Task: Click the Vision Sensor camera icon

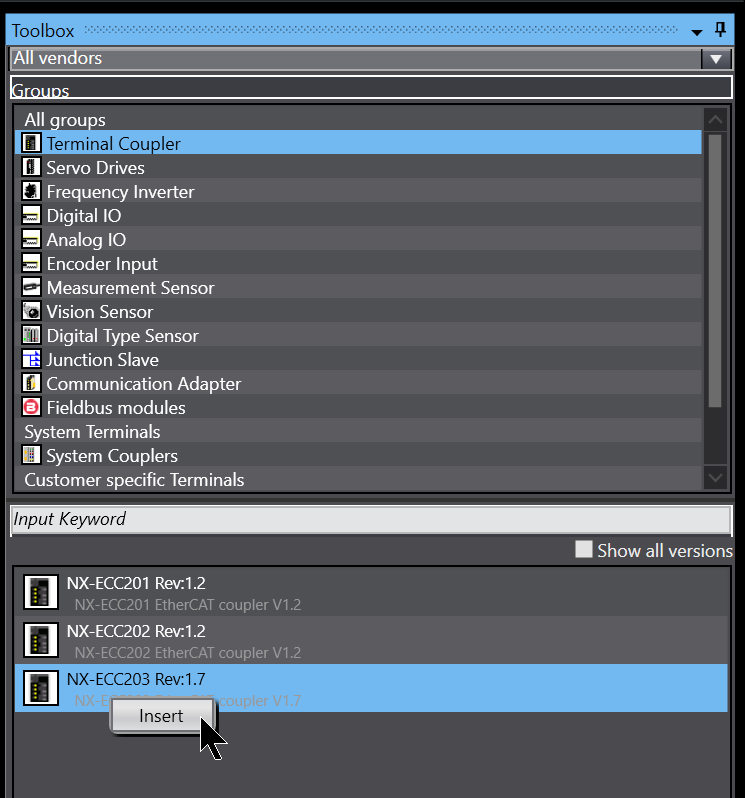Action: [x=31, y=311]
